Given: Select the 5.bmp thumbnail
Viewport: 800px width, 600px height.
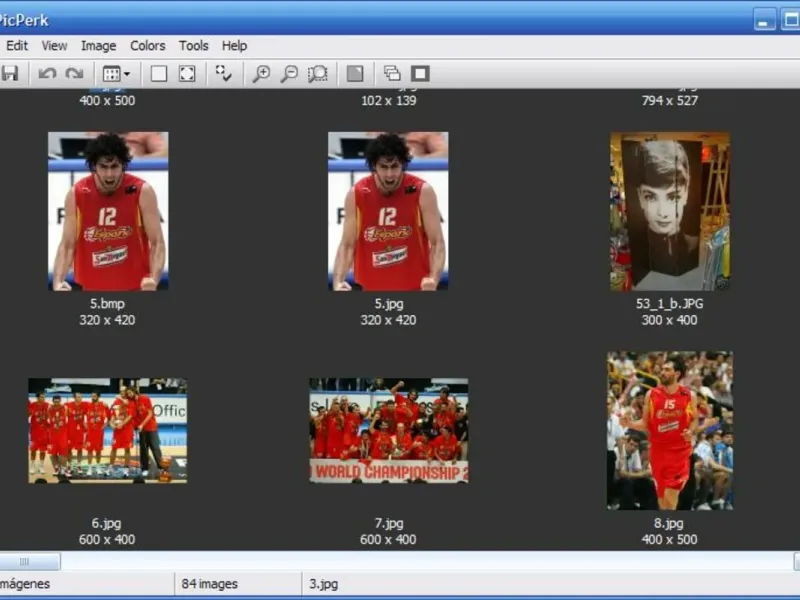Looking at the screenshot, I should click(108, 211).
